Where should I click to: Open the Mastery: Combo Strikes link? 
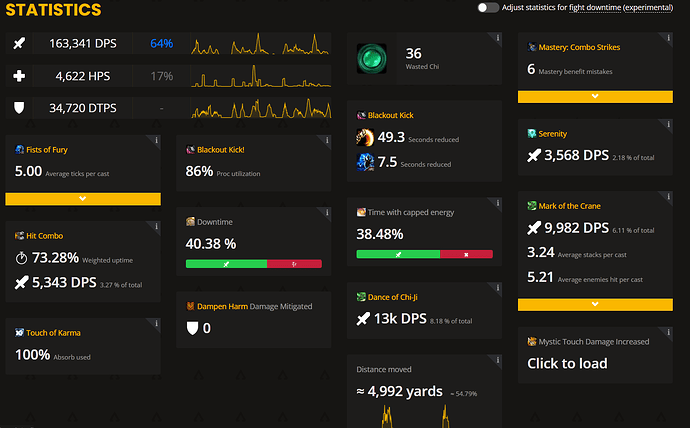coord(579,47)
